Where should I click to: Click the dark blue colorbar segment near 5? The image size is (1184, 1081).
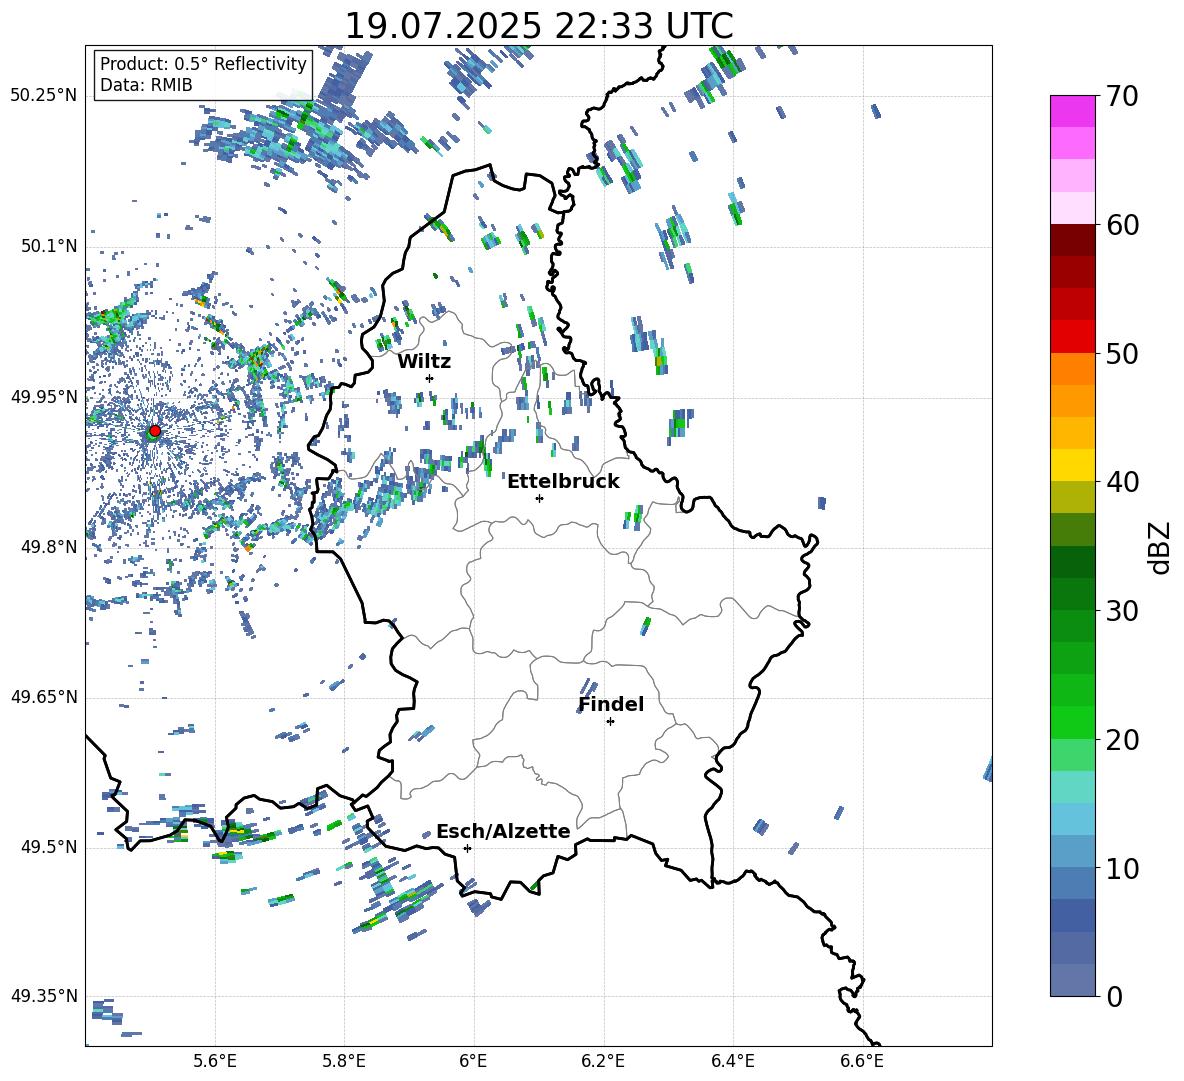(1072, 915)
